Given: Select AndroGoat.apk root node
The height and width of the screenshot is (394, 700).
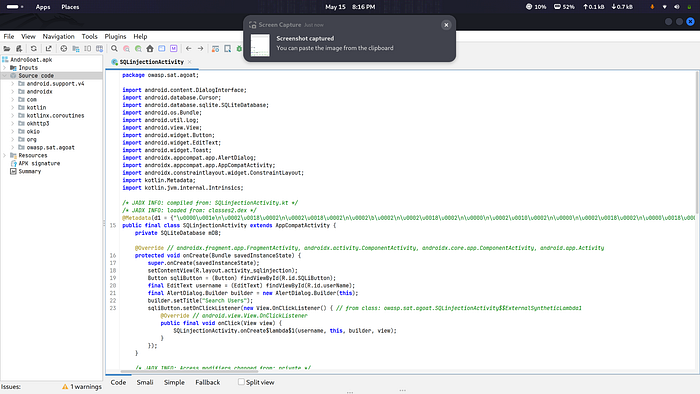Looking at the screenshot, I should [x=27, y=60].
